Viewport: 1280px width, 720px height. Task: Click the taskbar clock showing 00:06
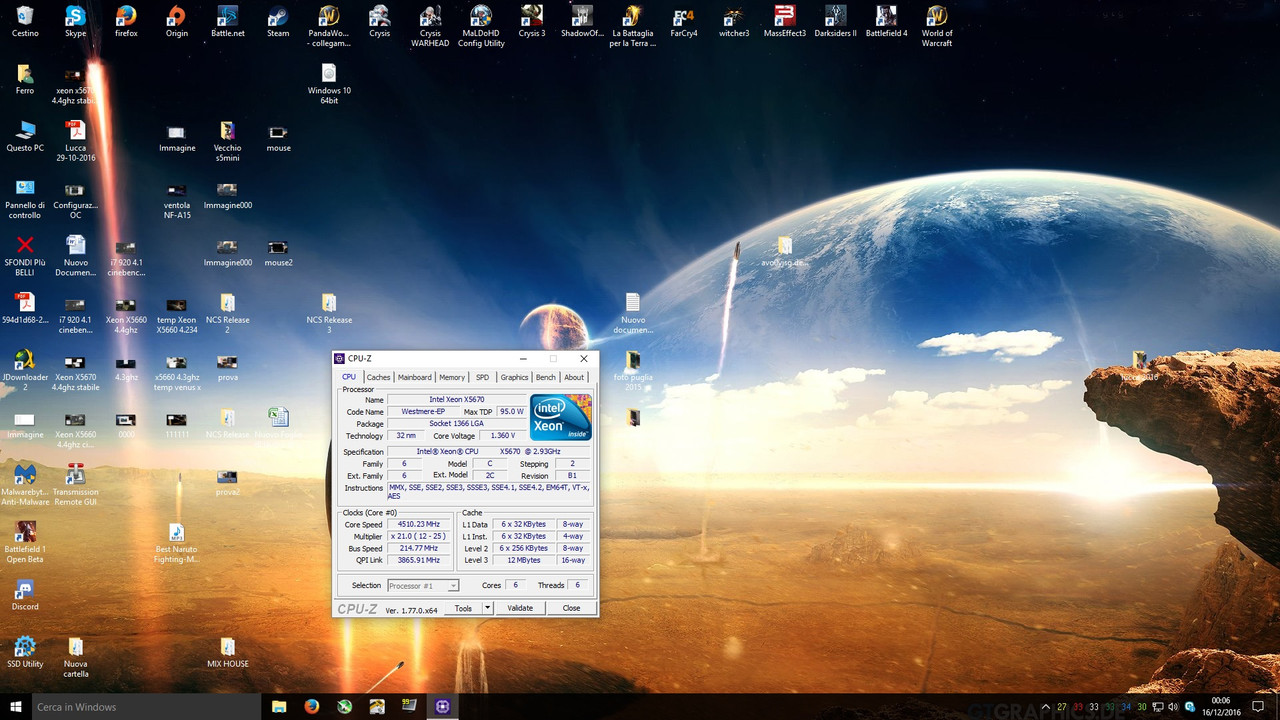tap(1221, 706)
